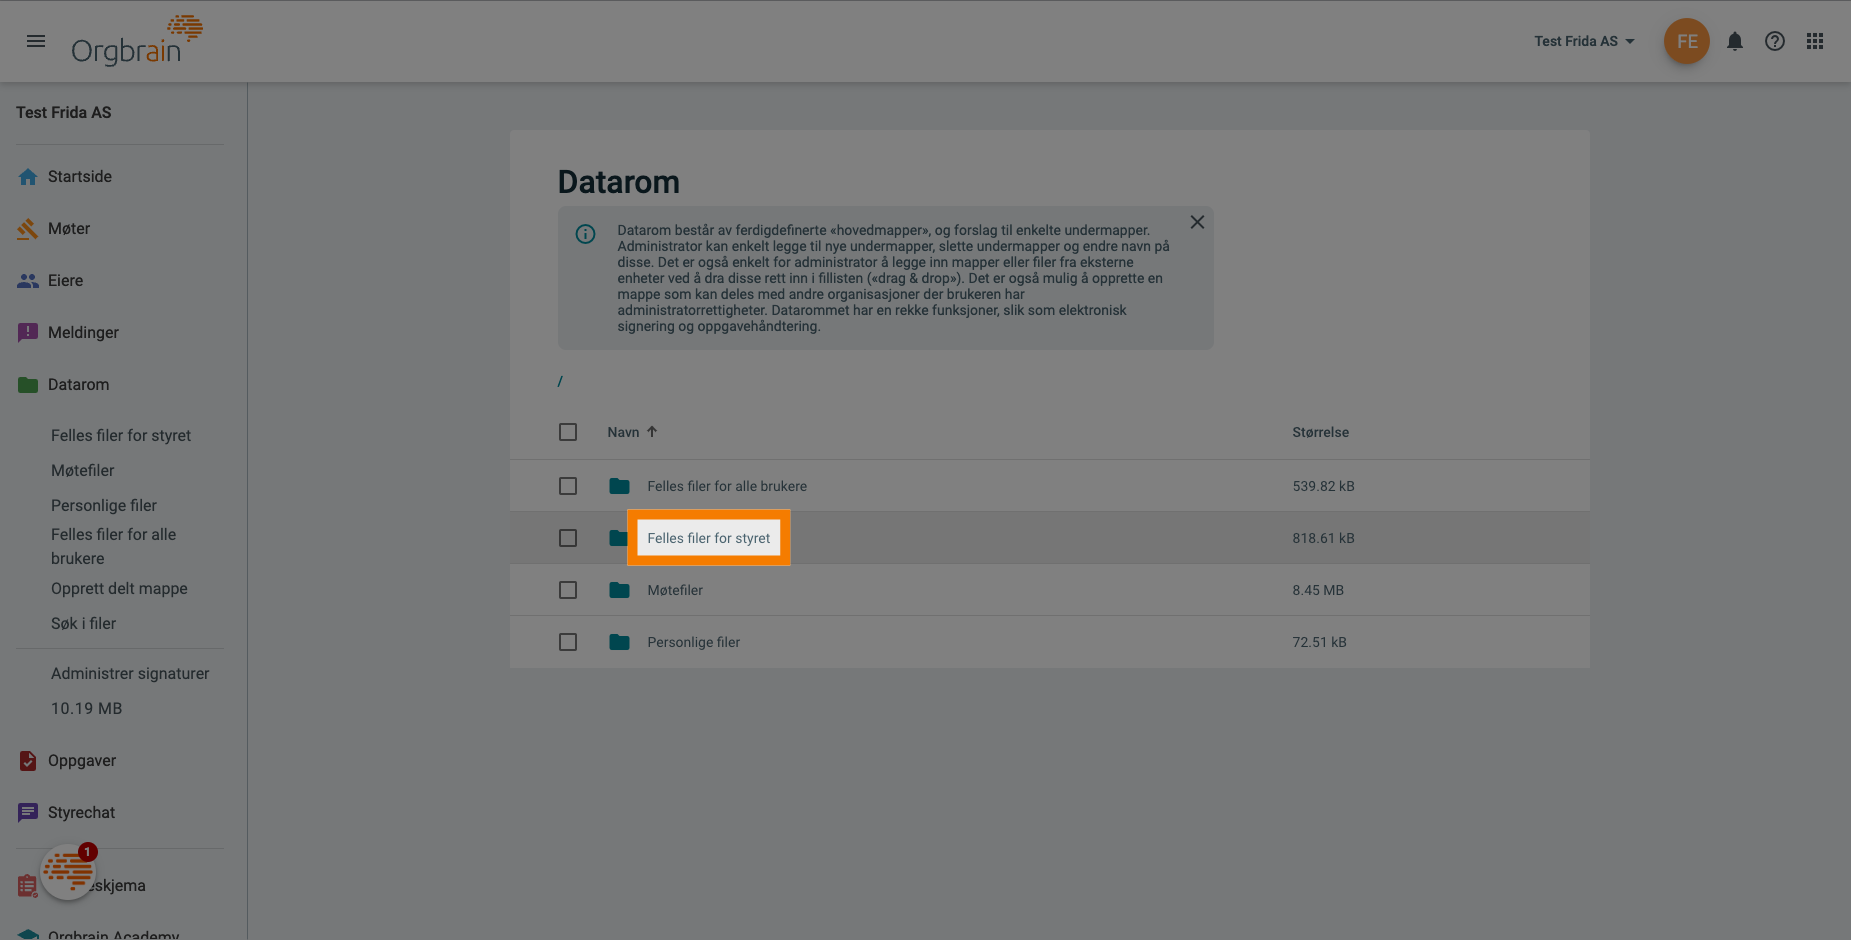The height and width of the screenshot is (940, 1851).
Task: Open the notification bell
Action: (x=1735, y=41)
